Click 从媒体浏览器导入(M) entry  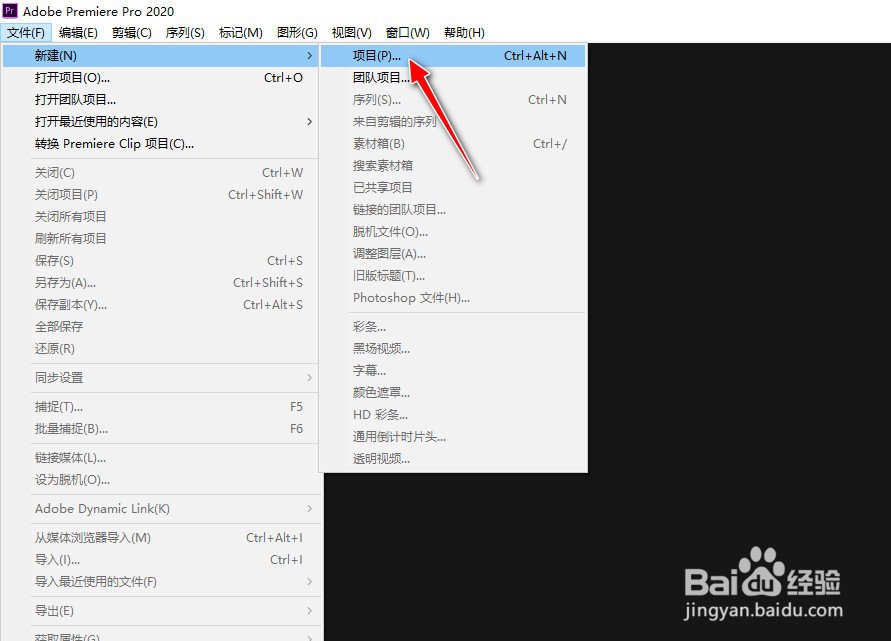coord(160,538)
